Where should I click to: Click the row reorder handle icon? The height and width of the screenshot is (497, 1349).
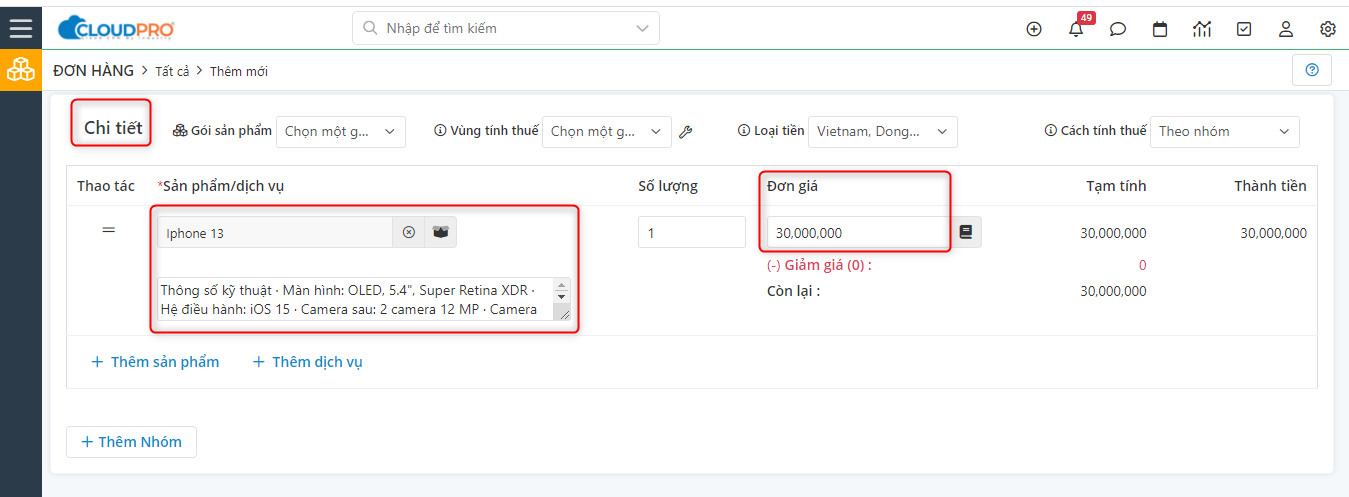(109, 230)
